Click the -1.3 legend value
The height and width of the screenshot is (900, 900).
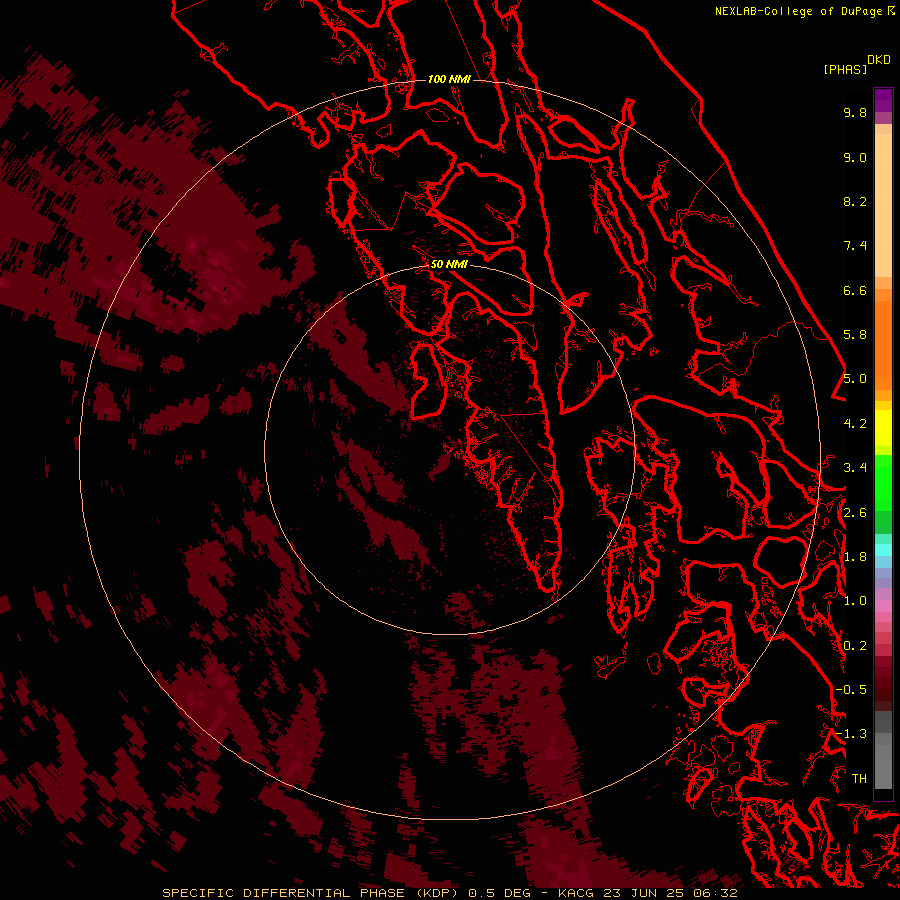click(x=851, y=734)
